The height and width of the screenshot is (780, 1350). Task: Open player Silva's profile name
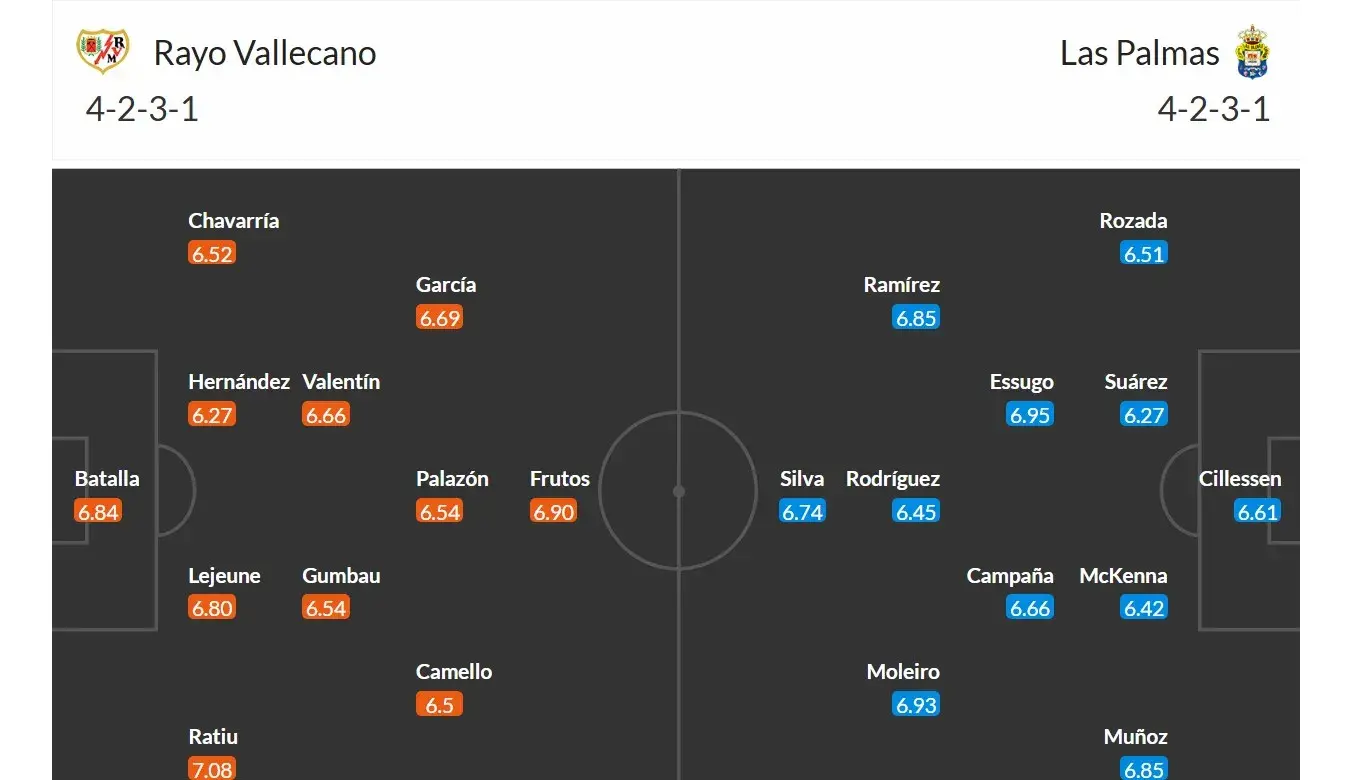tap(802, 479)
